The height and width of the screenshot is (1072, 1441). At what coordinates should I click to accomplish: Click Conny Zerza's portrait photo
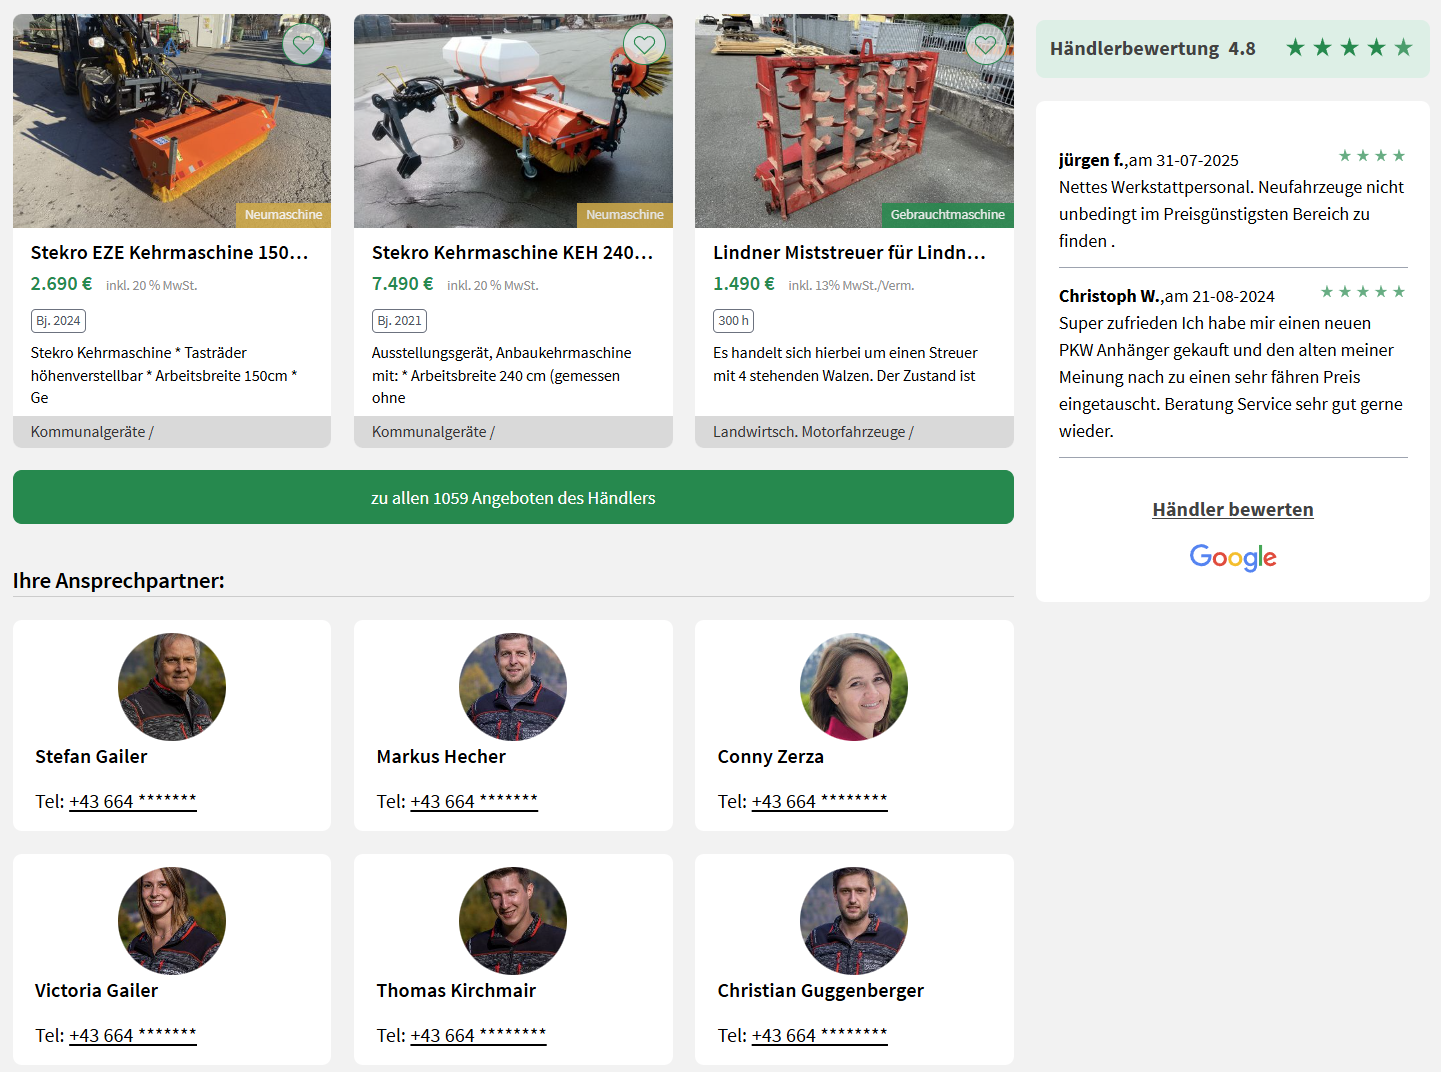(x=854, y=687)
